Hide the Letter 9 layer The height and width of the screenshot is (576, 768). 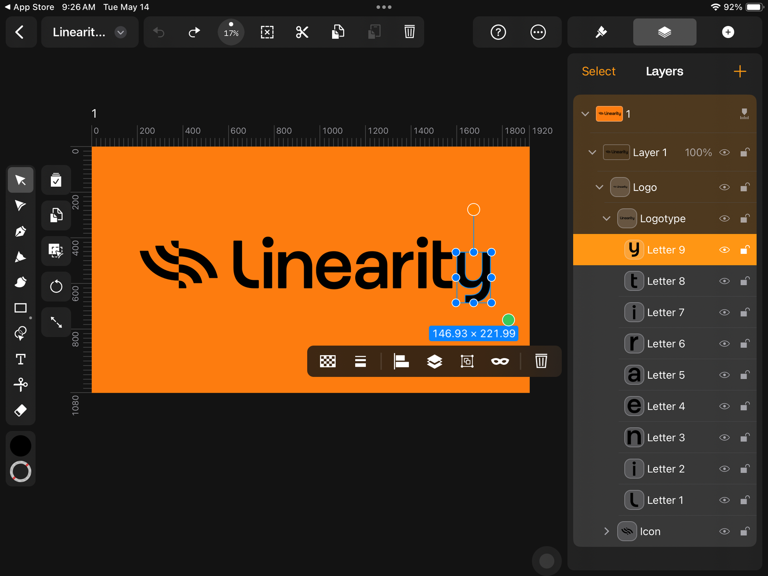pos(724,250)
